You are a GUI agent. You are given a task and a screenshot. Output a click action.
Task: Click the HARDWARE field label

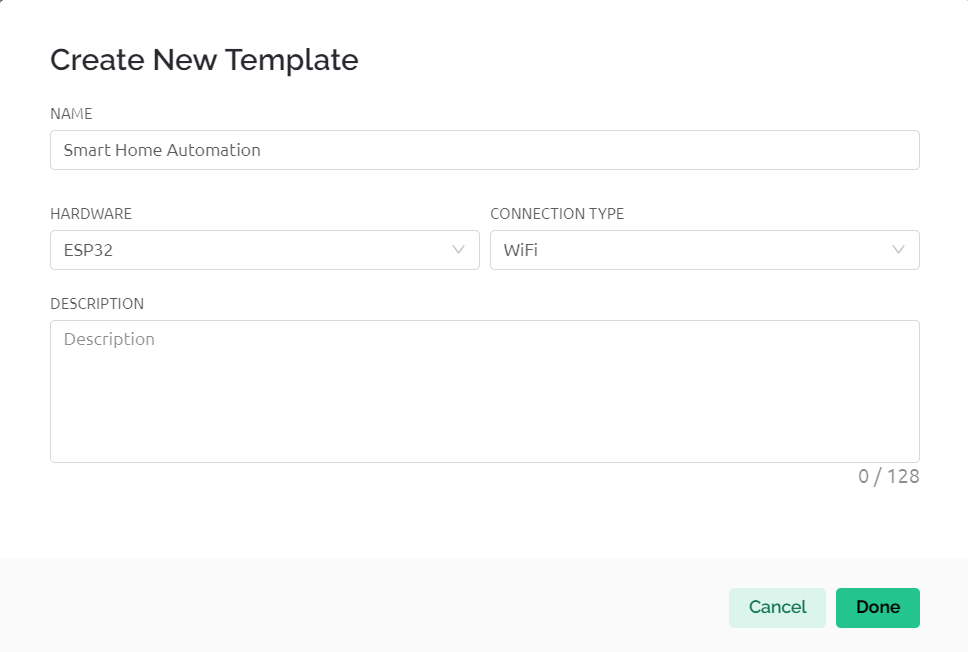[x=91, y=214]
